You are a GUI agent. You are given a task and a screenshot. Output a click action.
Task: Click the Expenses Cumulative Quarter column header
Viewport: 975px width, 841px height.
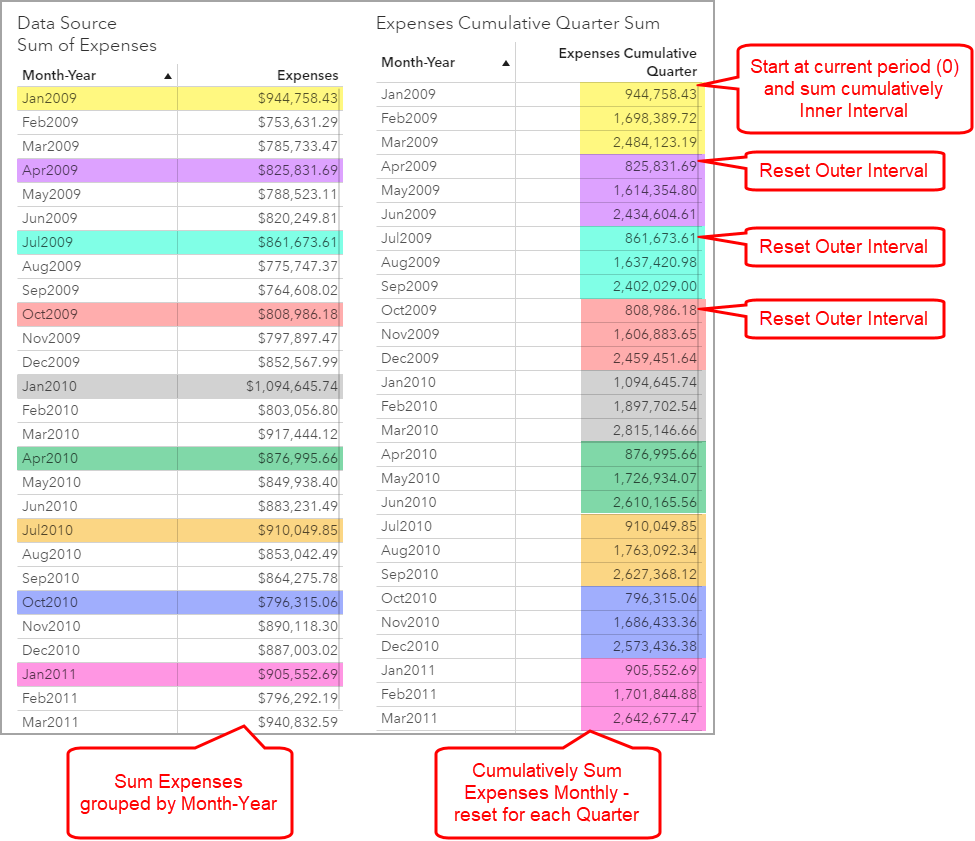pyautogui.click(x=627, y=62)
